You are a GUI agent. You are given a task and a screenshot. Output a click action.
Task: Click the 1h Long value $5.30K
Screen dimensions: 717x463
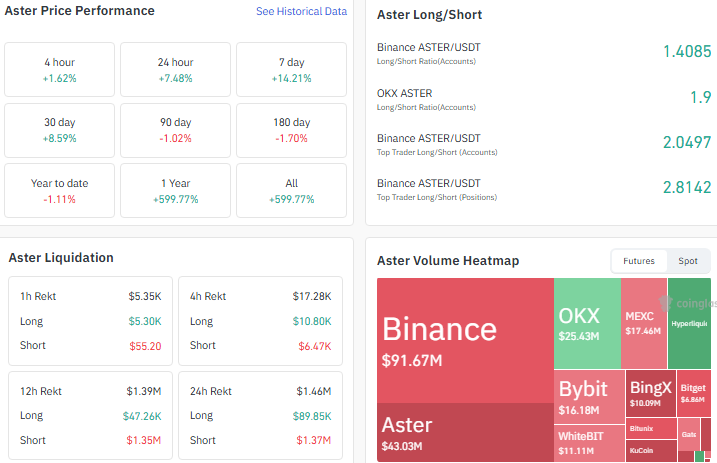coord(145,321)
